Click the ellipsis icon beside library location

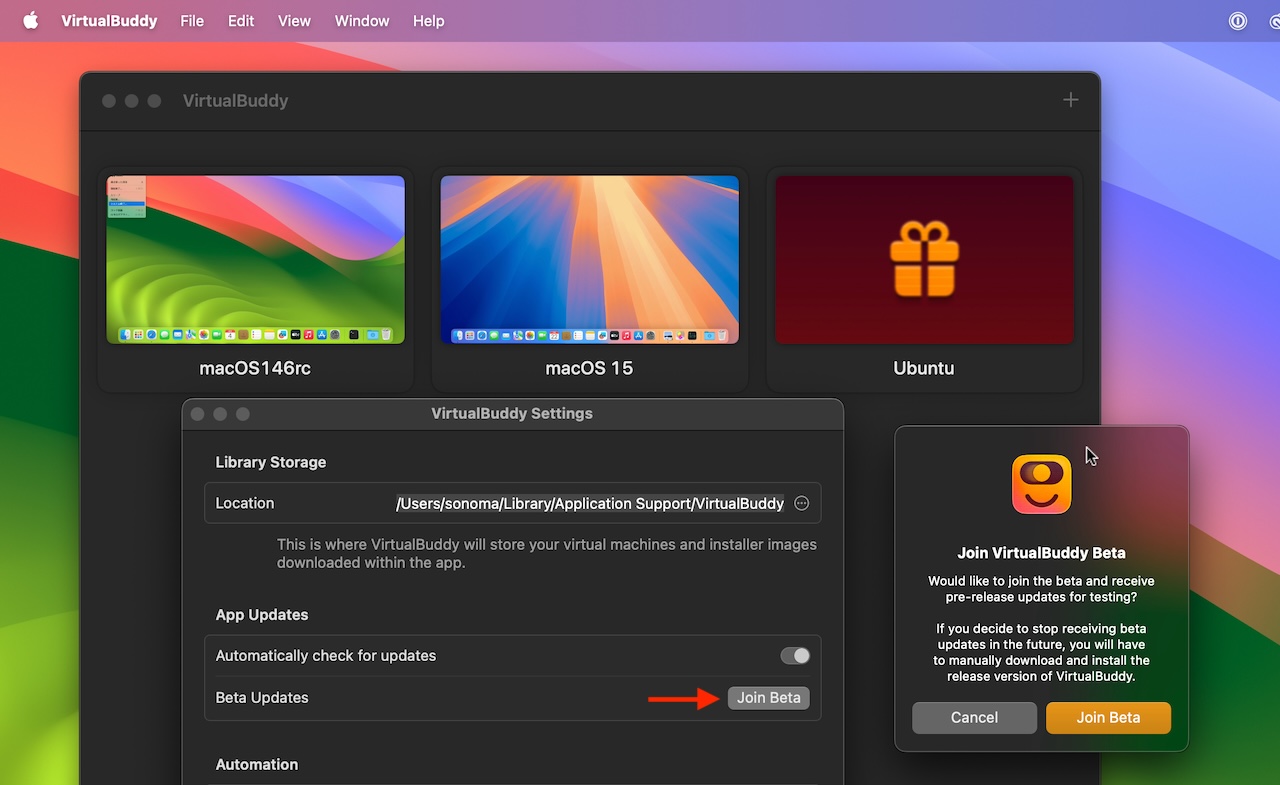[801, 503]
